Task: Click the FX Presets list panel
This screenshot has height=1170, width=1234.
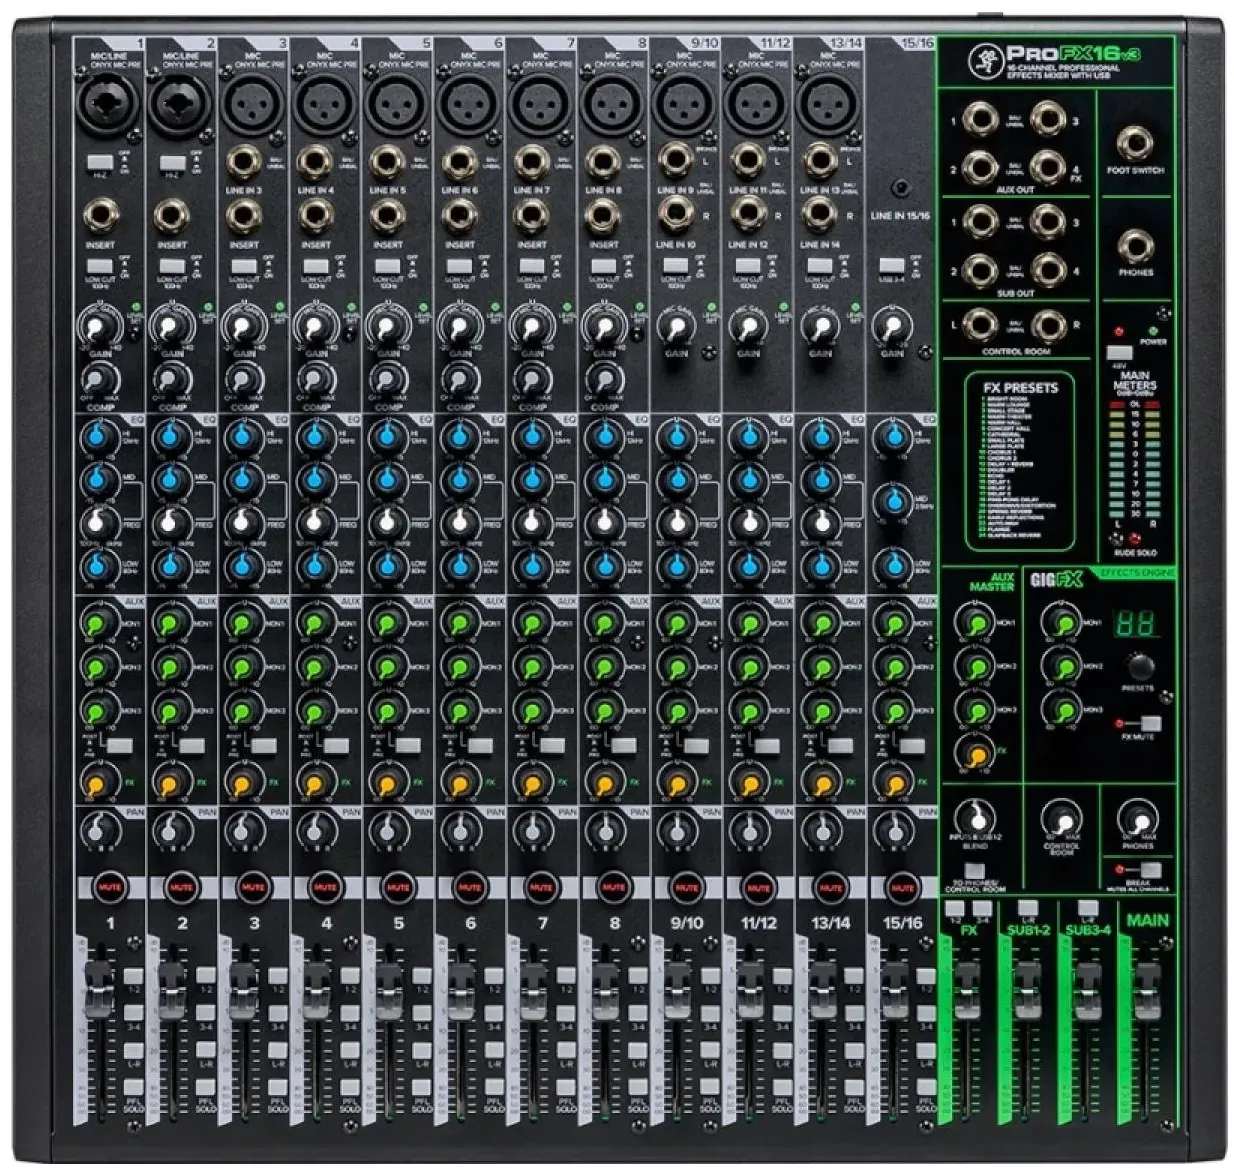Action: point(1020,462)
